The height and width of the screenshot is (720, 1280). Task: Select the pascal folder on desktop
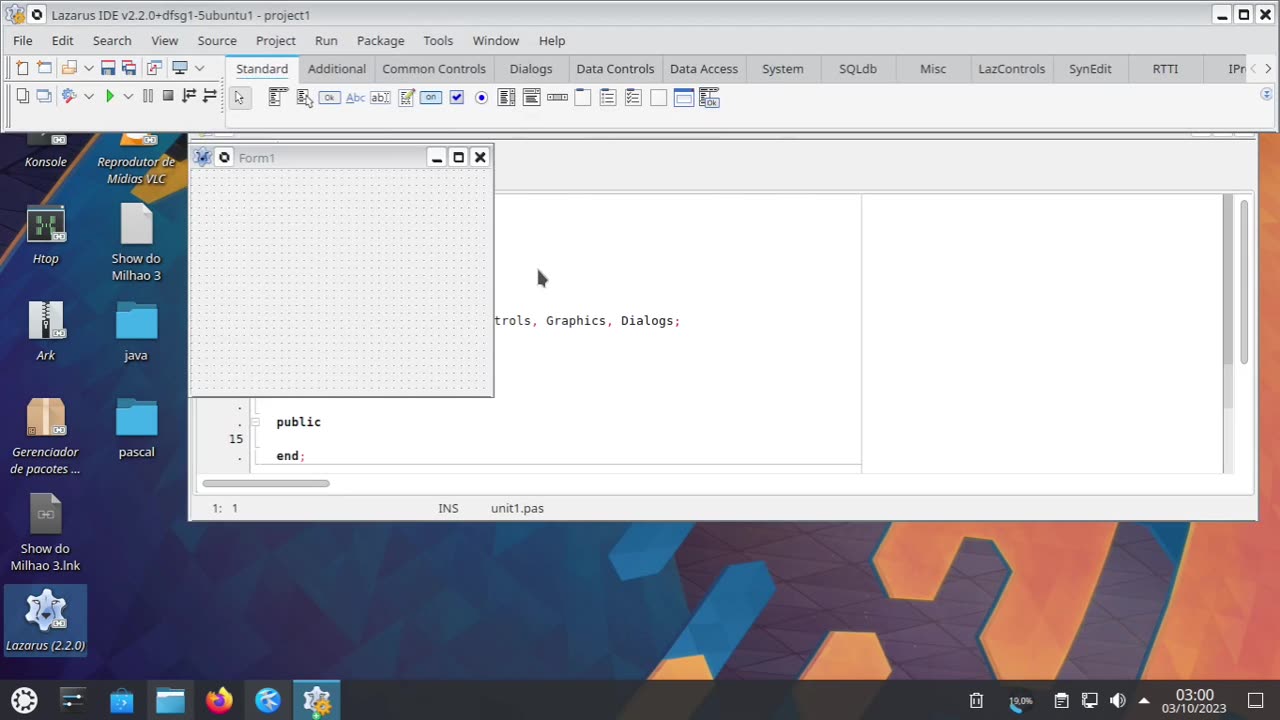(136, 428)
